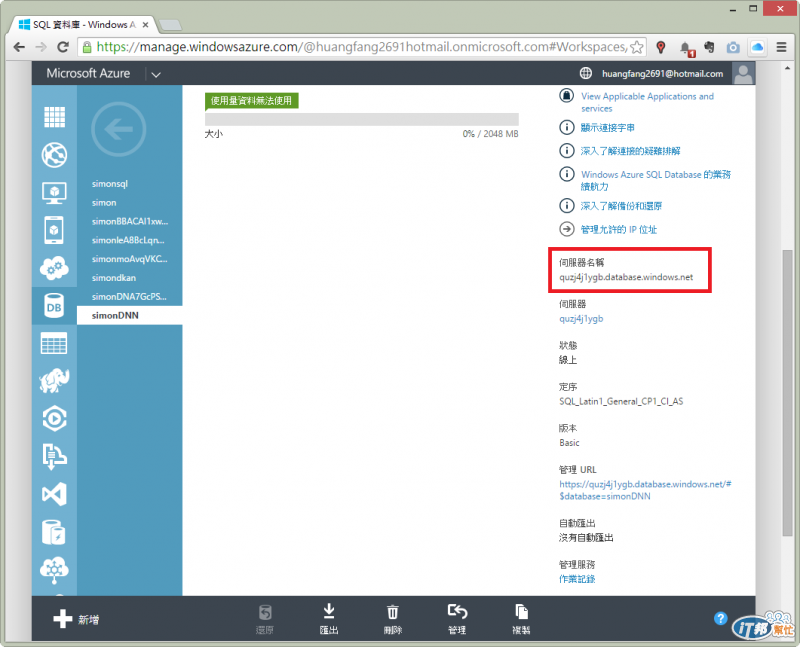Select the simonleA8BcLqn... database
Screen dimensions: 800x647
coord(130,240)
